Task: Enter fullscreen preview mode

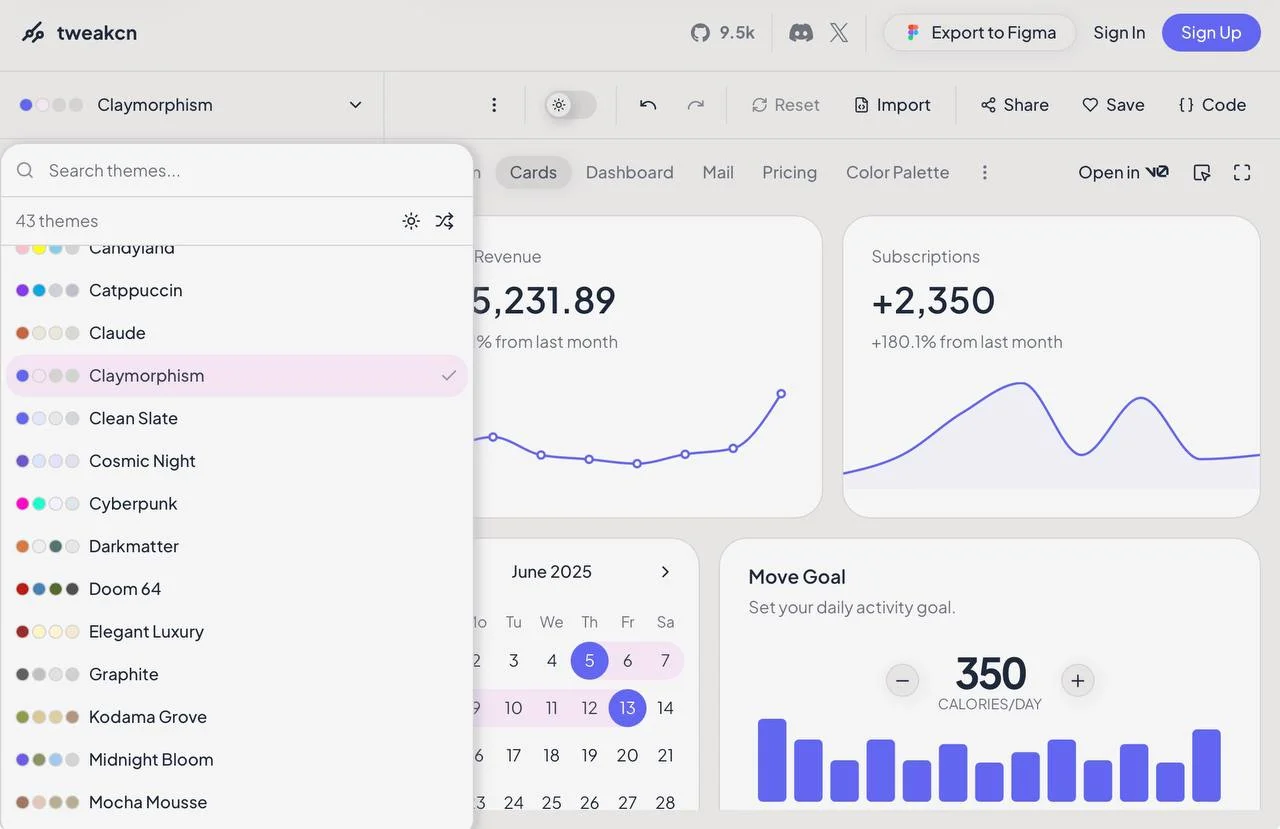Action: point(1242,173)
